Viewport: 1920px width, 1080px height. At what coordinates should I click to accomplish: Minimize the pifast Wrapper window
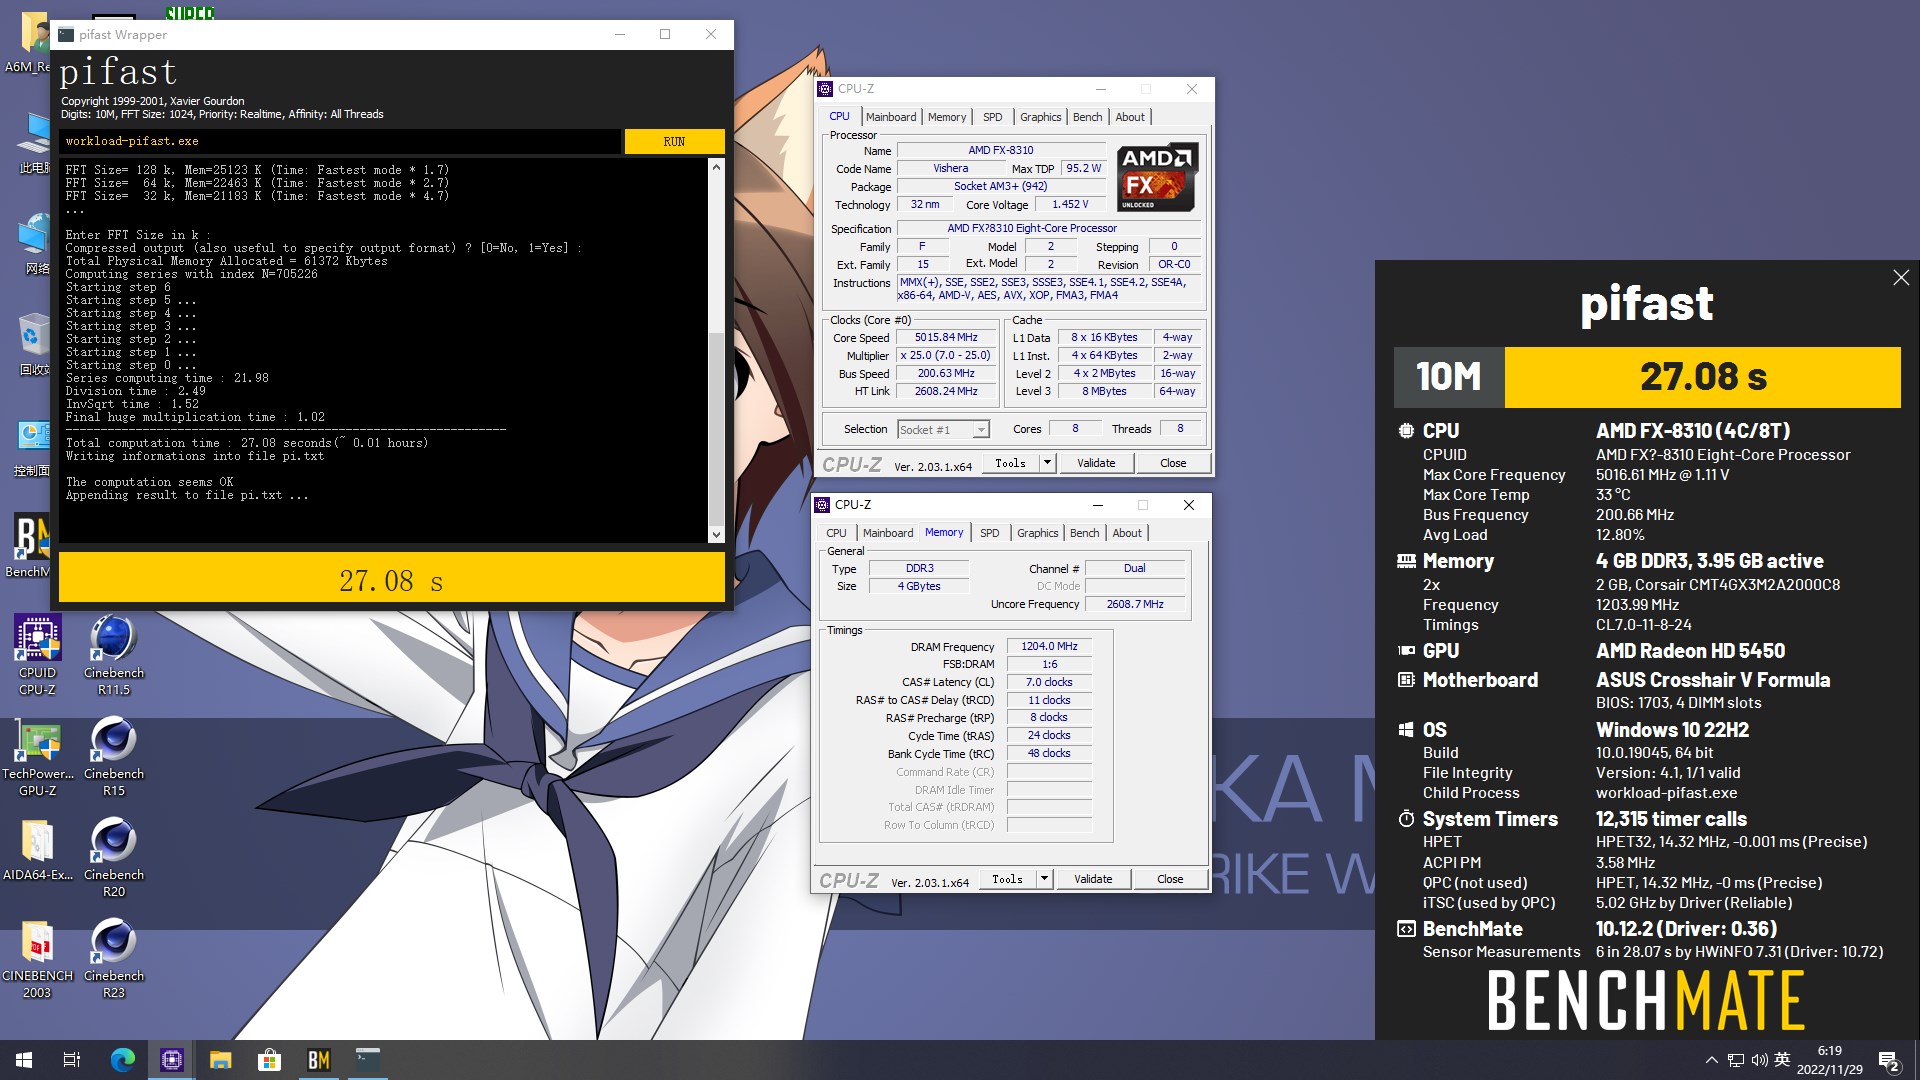tap(620, 34)
